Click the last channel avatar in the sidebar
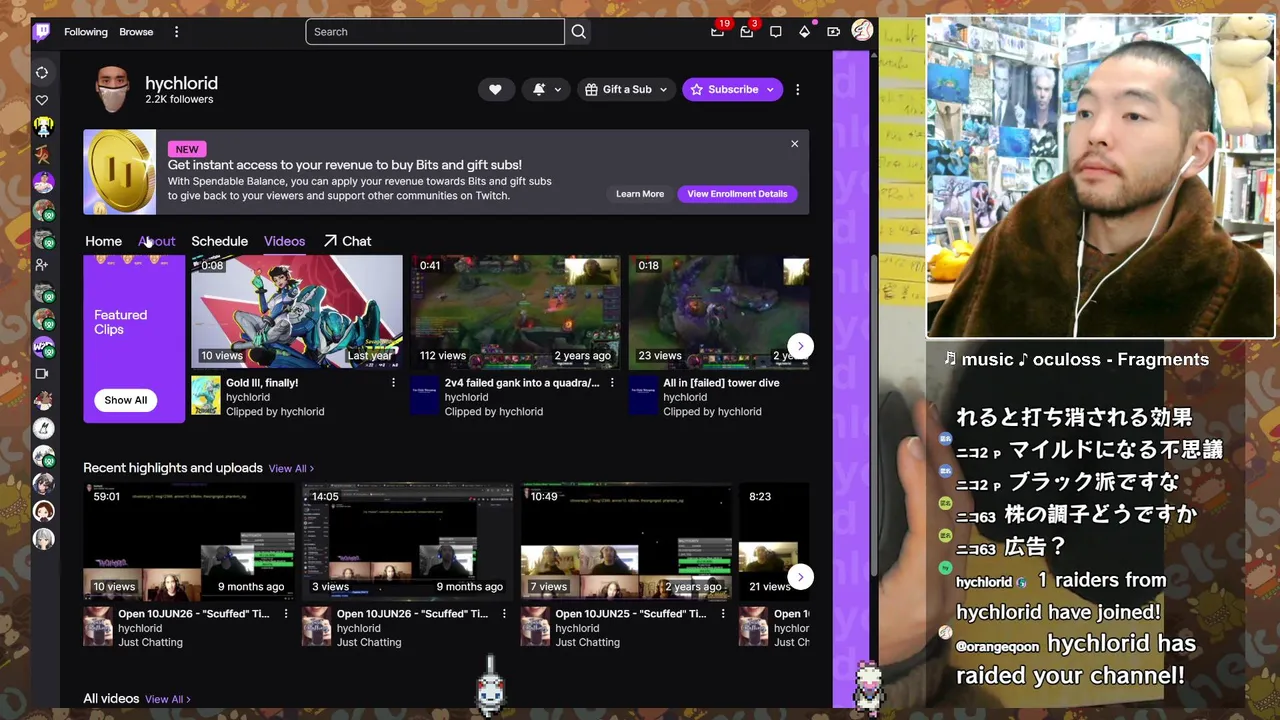1280x720 pixels. click(43, 539)
